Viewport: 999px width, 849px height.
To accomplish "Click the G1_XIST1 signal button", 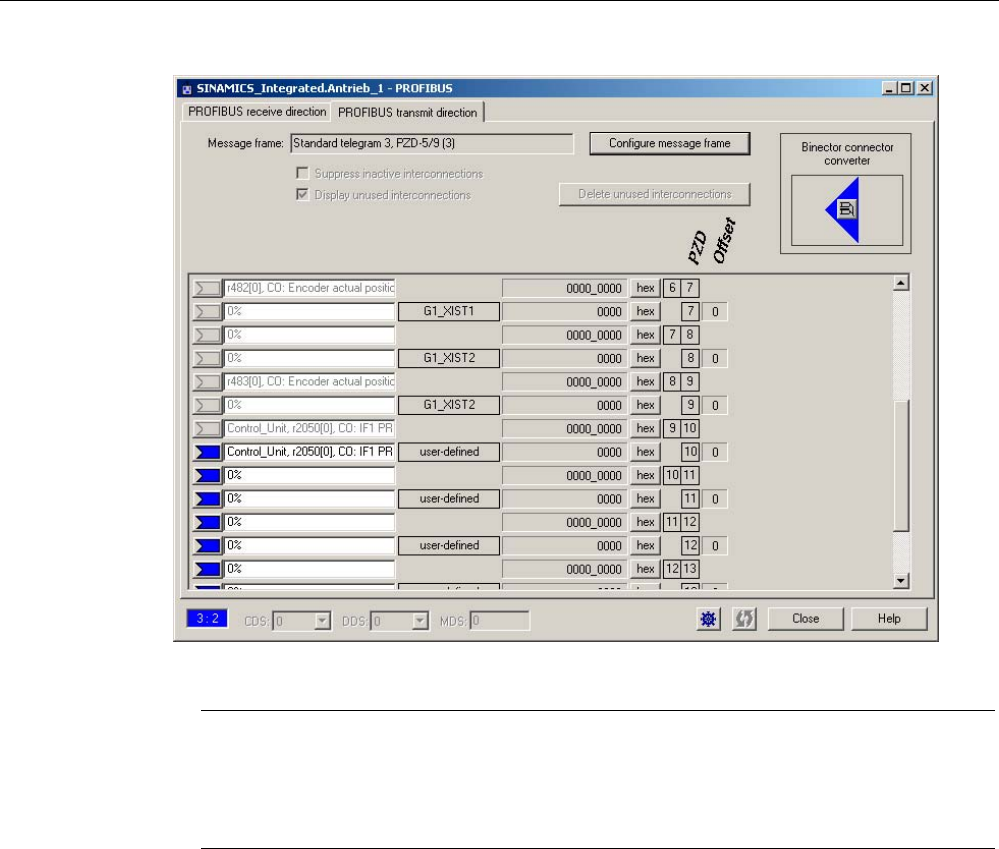I will (449, 311).
